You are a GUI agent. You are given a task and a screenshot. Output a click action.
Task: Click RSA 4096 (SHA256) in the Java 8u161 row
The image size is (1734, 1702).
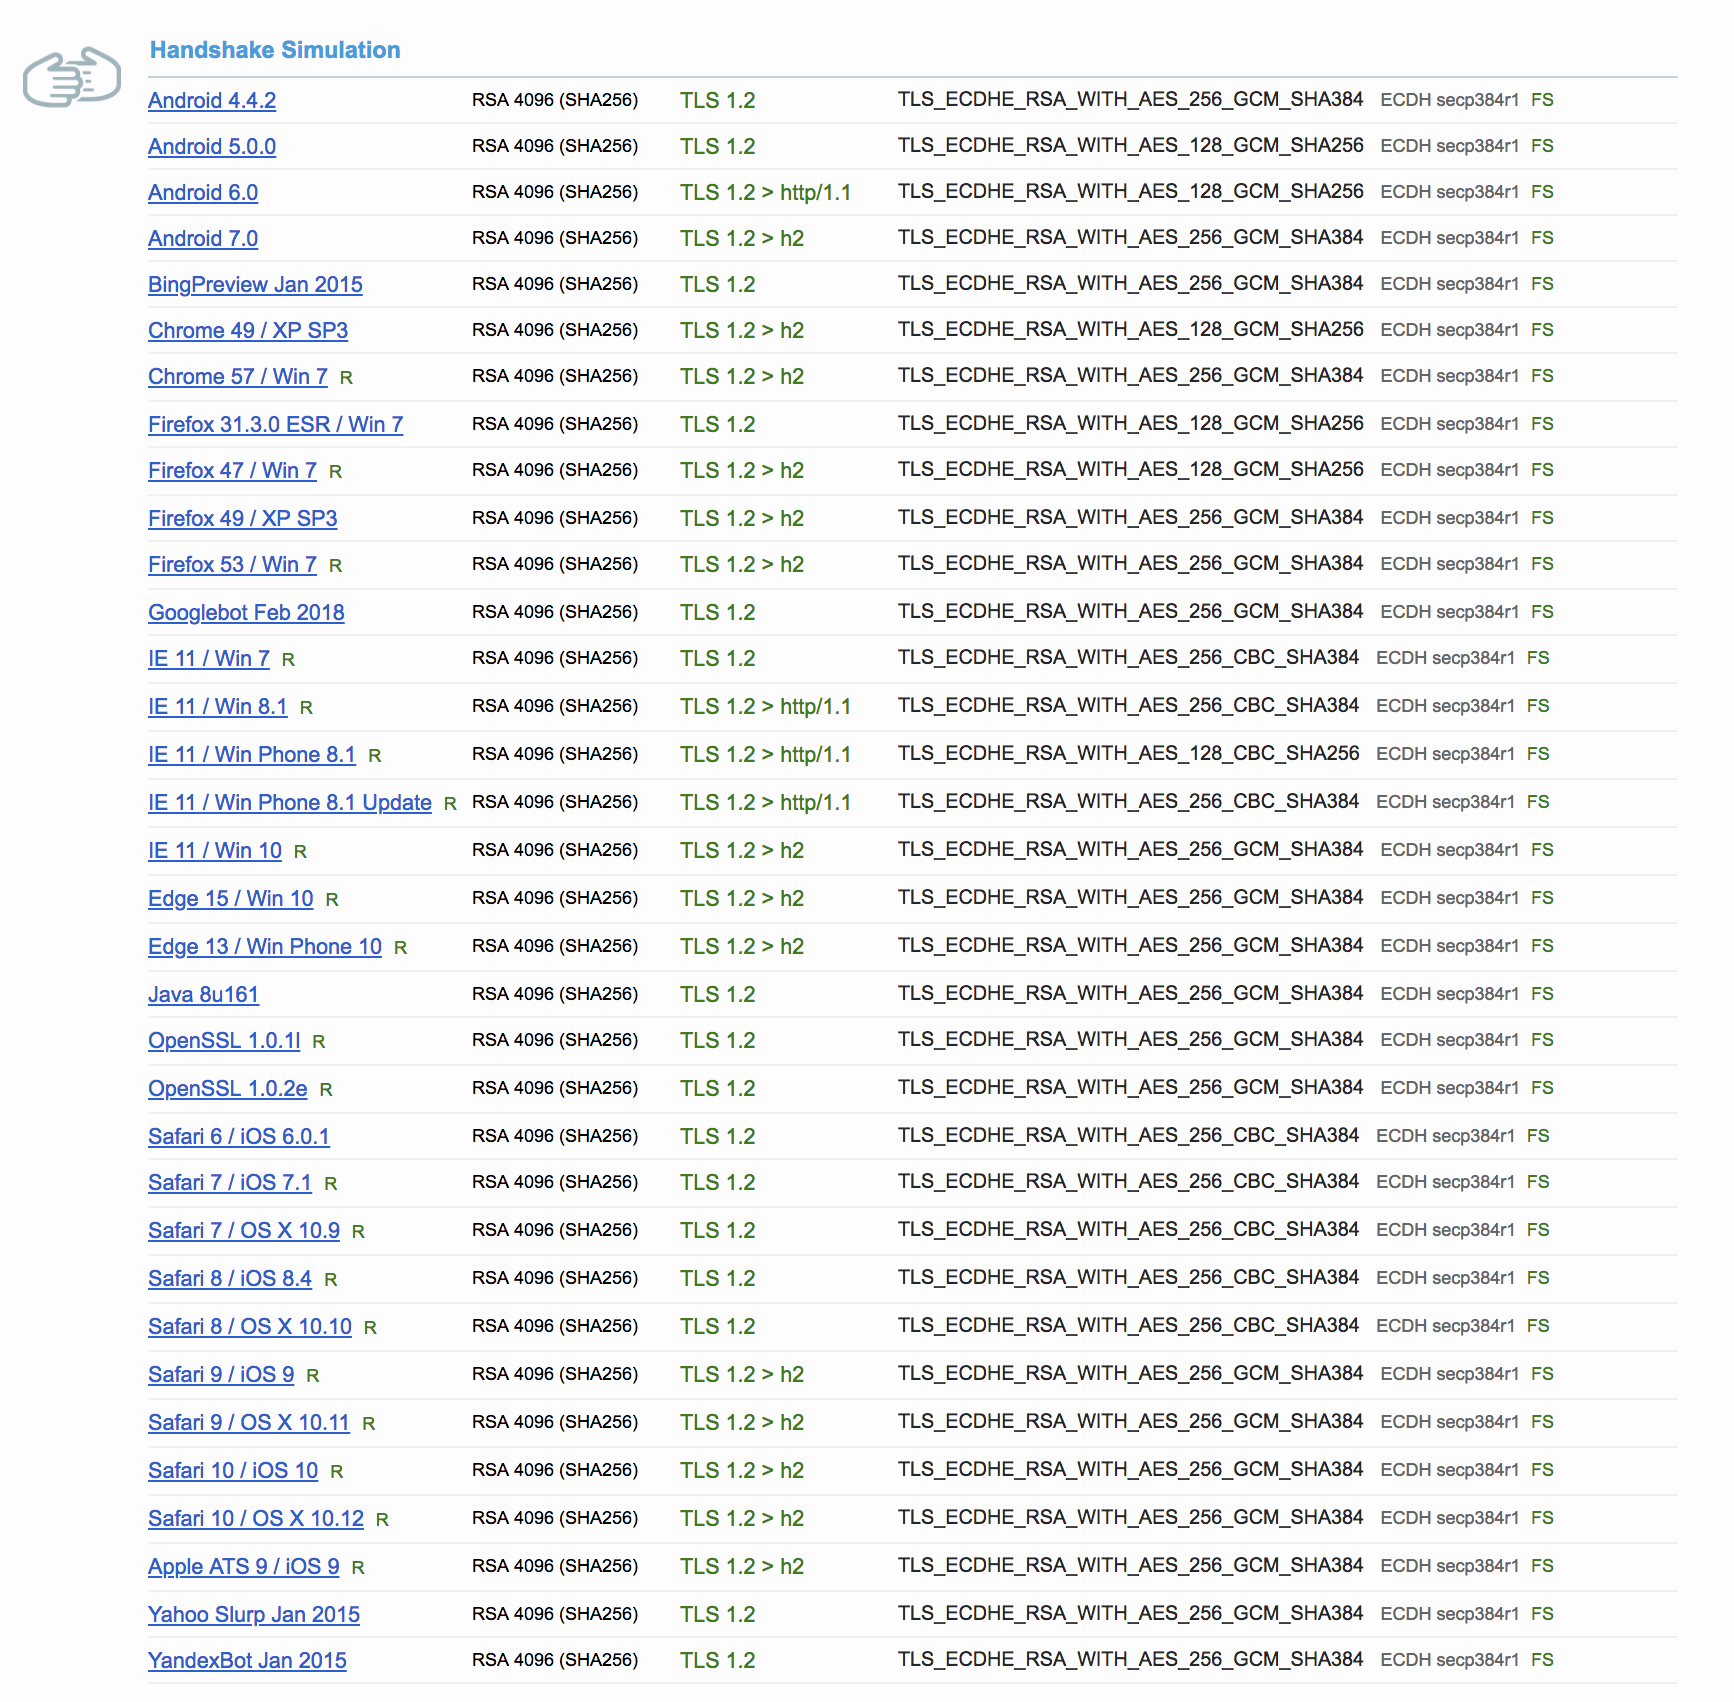[555, 994]
